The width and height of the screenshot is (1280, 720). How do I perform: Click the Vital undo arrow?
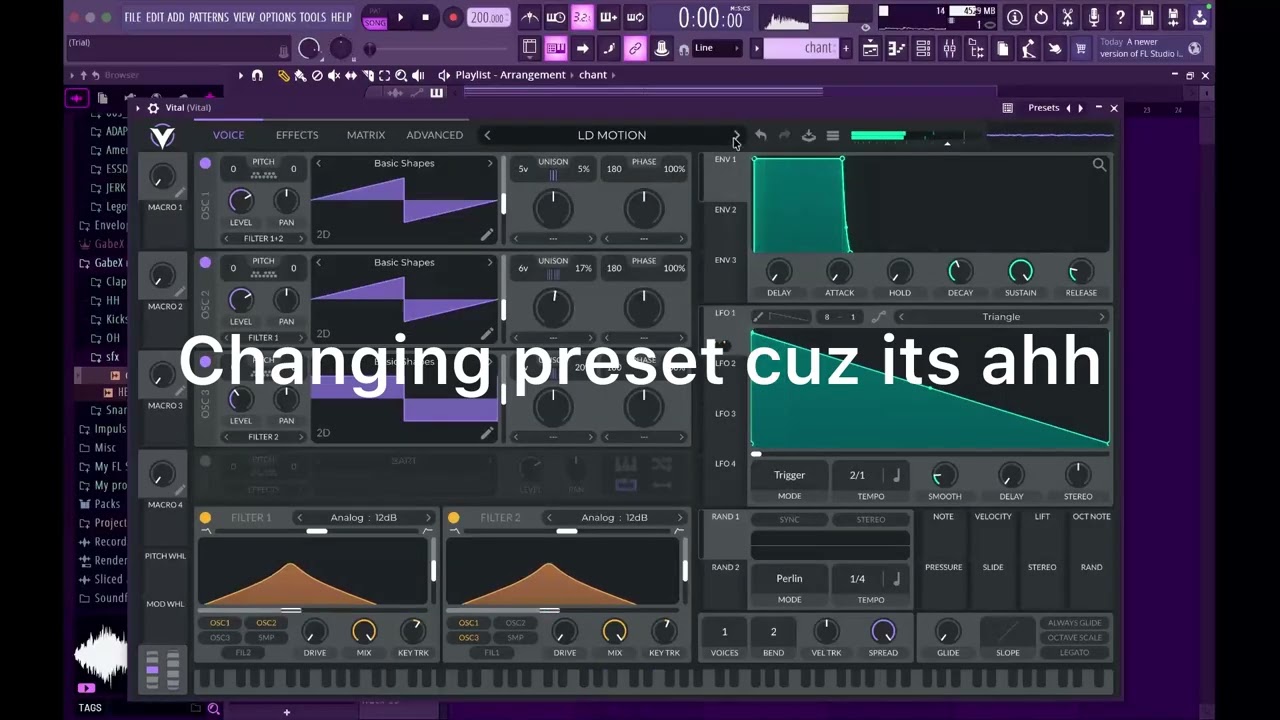761,136
